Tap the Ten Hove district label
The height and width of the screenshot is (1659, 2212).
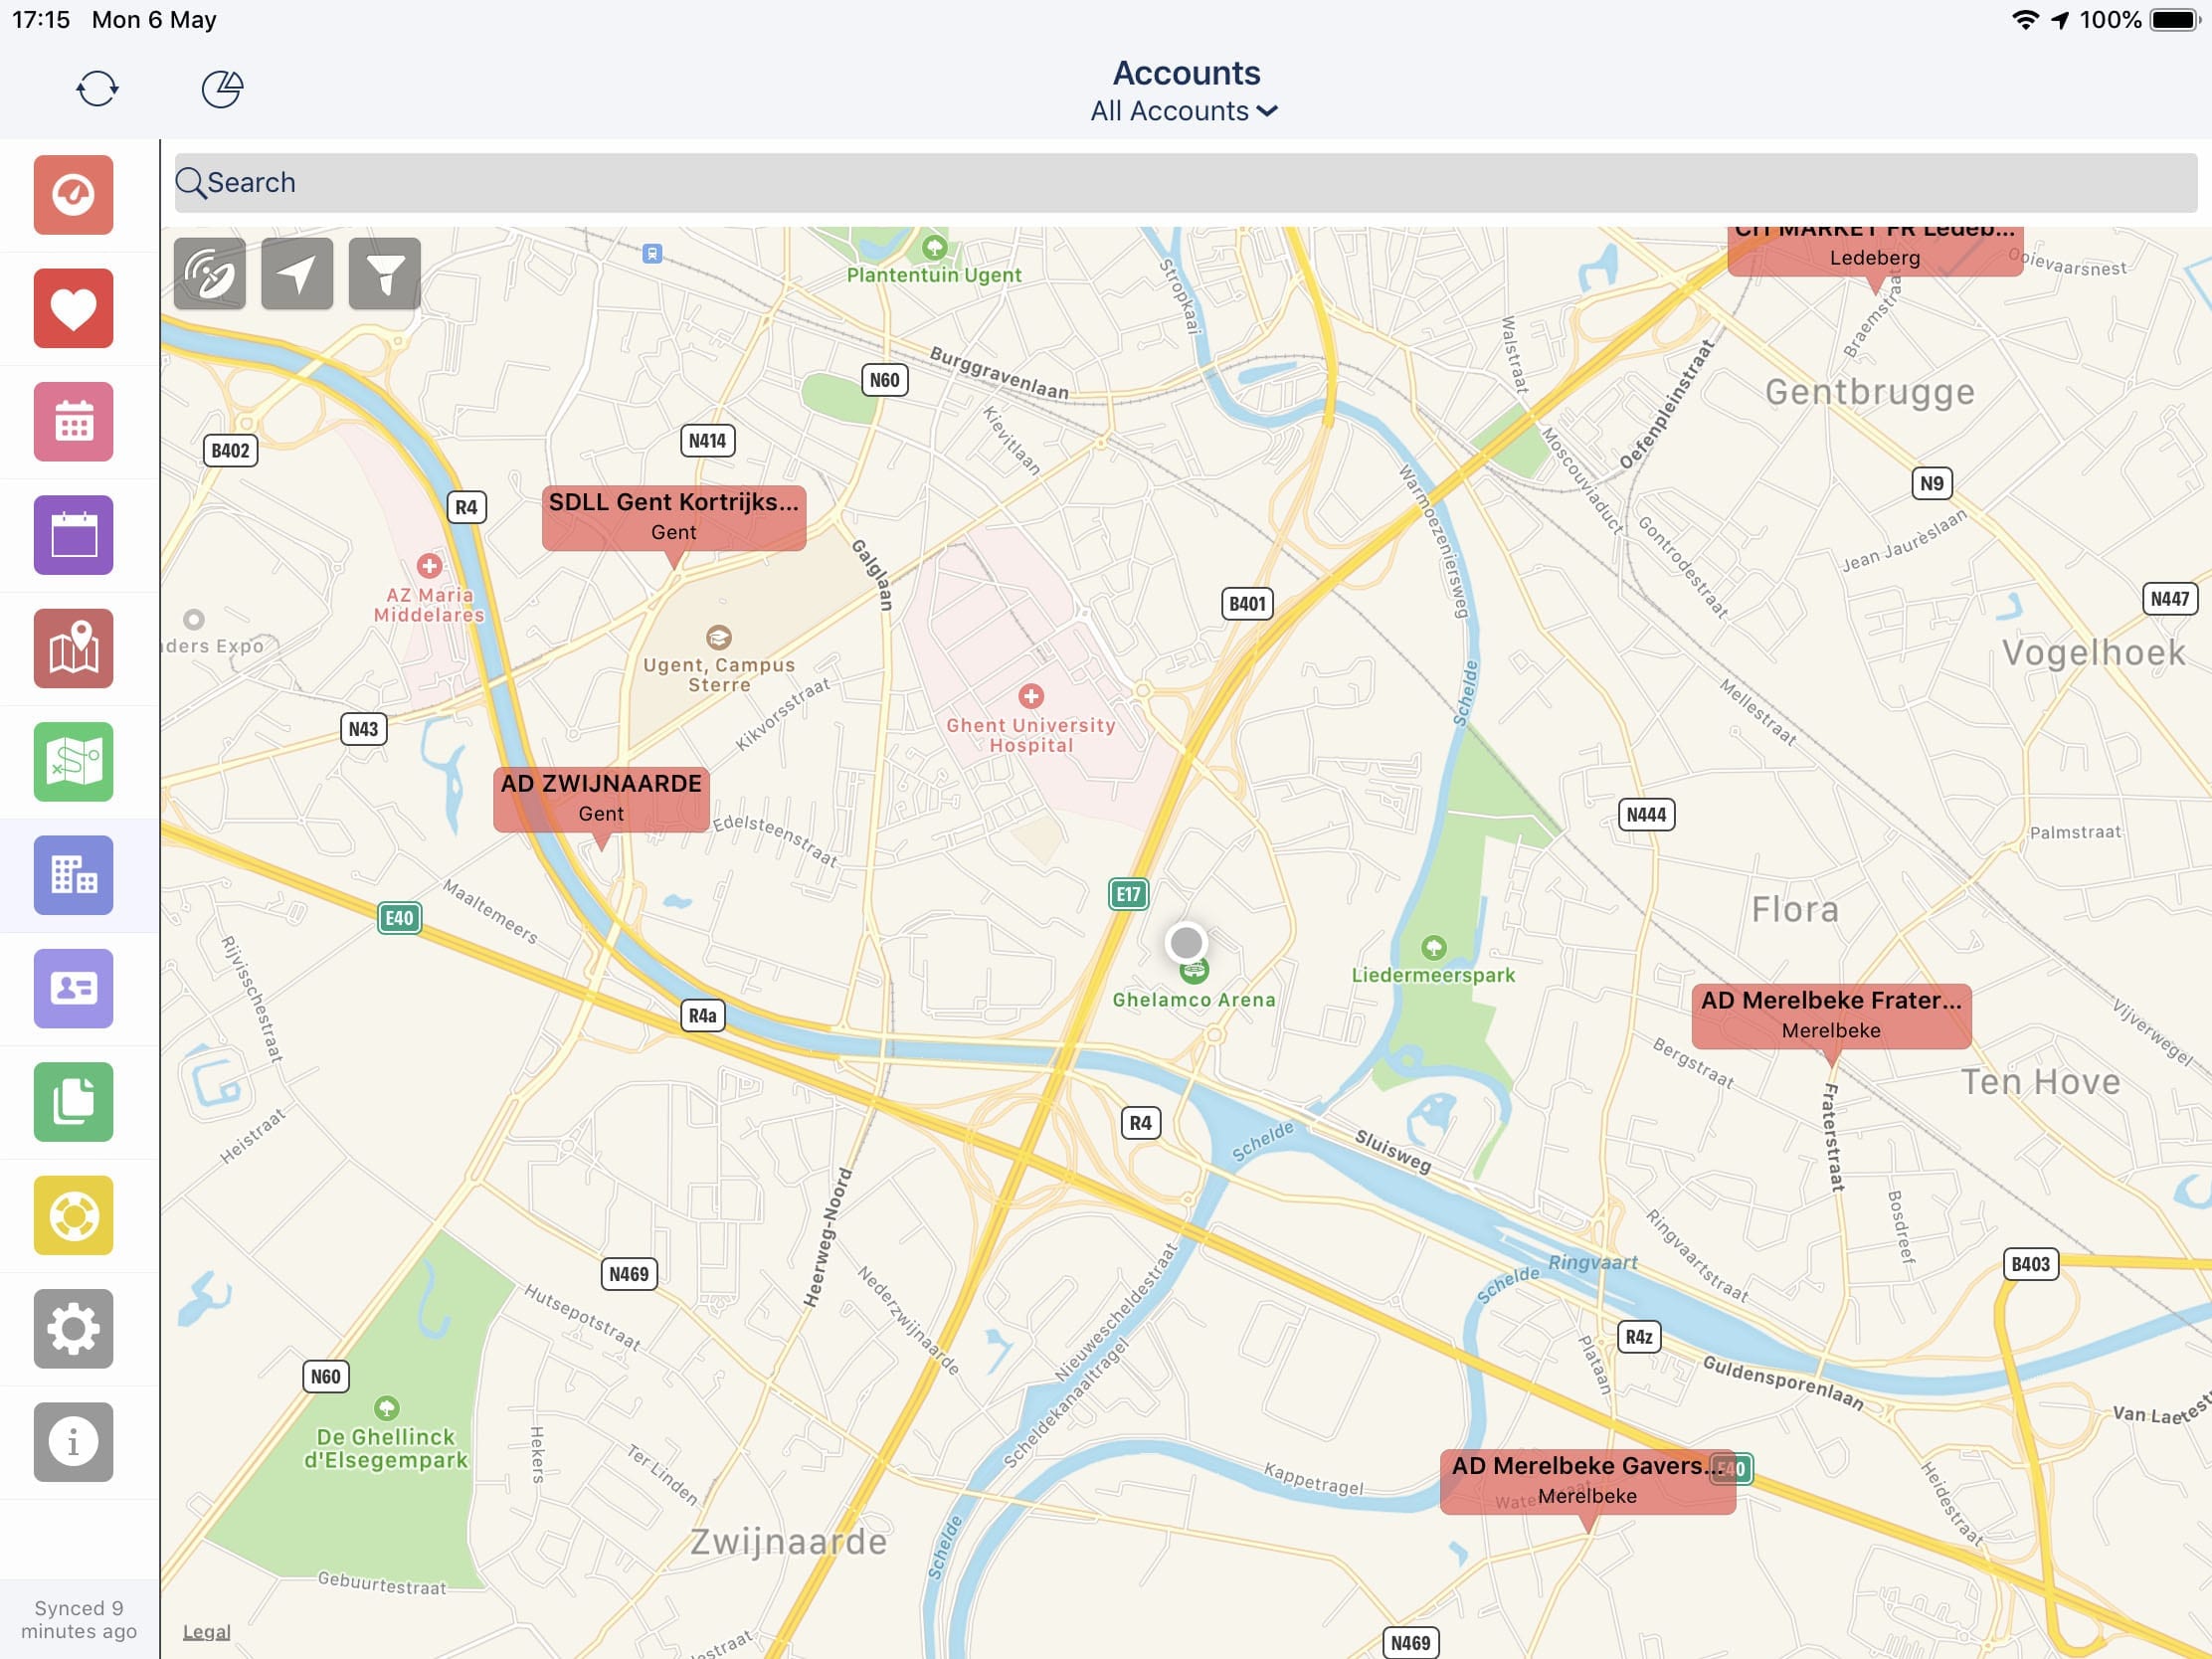pyautogui.click(x=2040, y=1081)
